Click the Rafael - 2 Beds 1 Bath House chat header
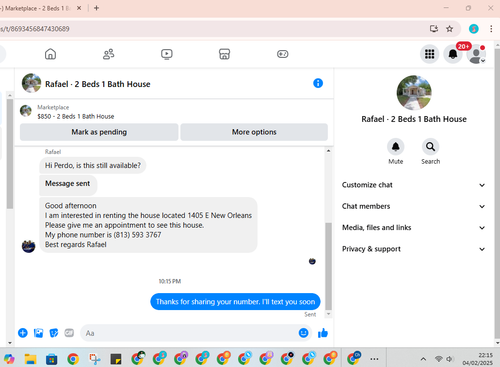 click(98, 84)
